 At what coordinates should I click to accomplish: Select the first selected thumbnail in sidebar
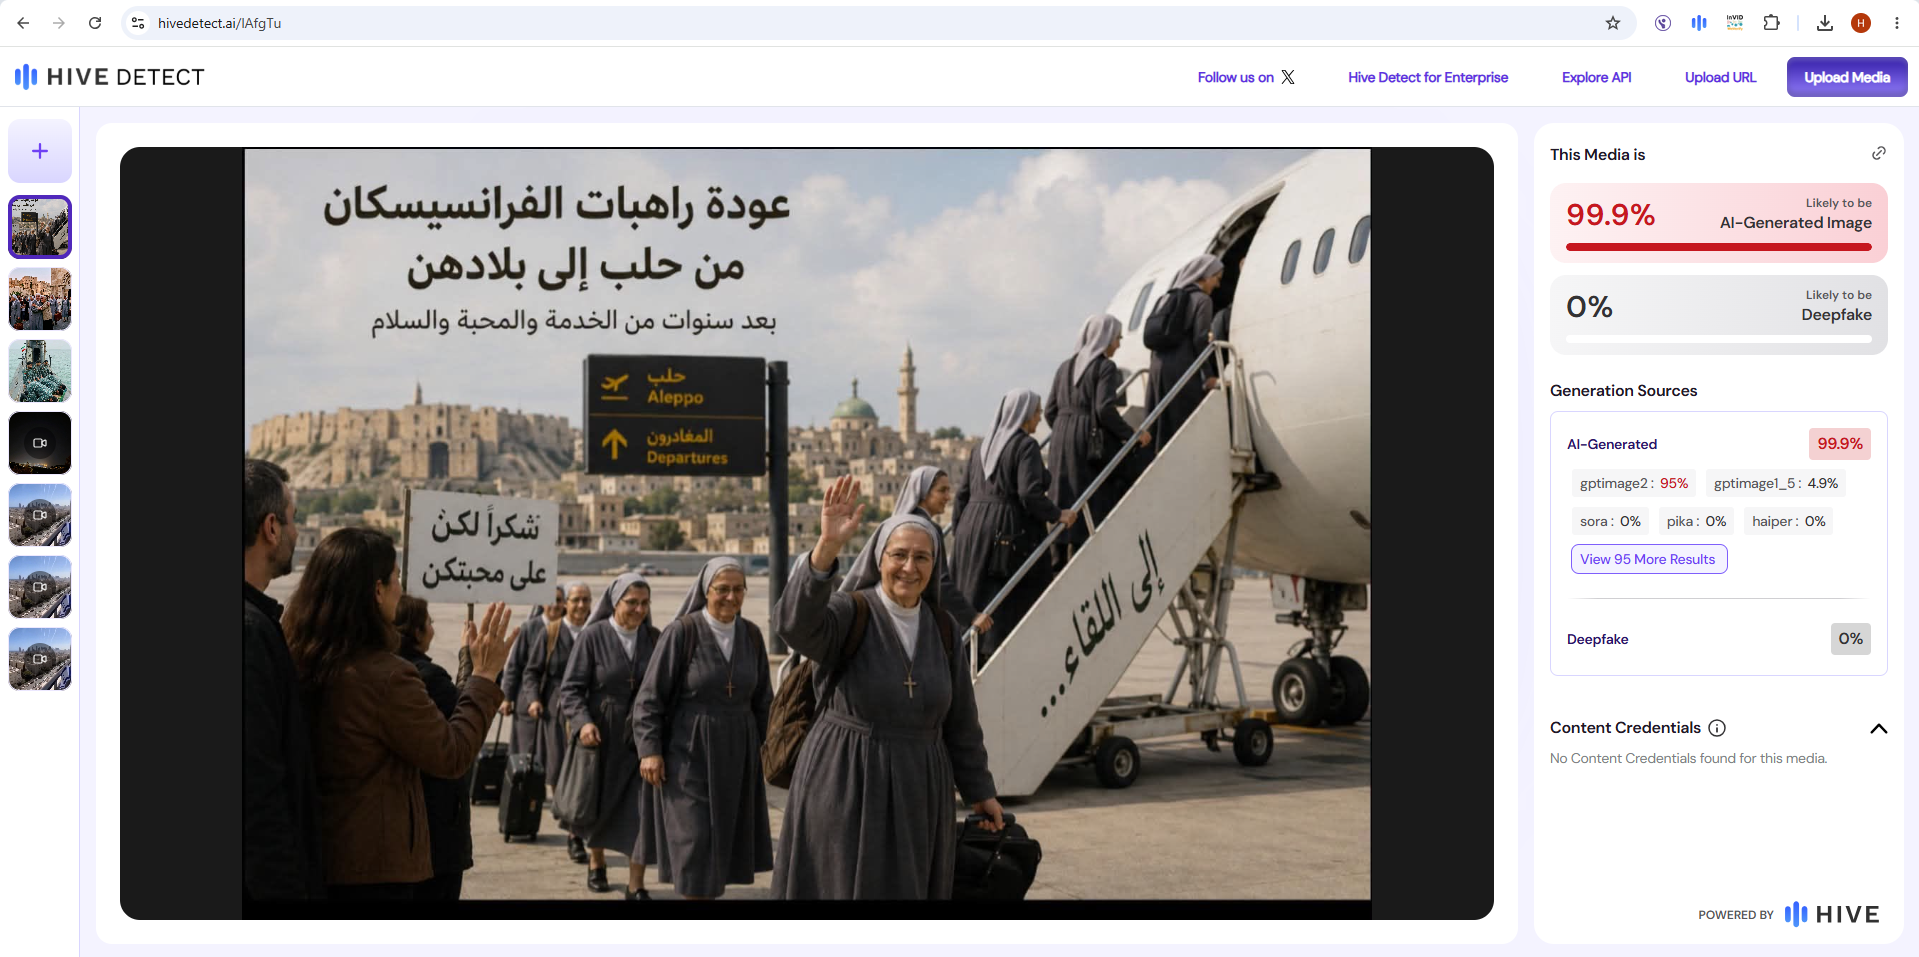click(x=40, y=227)
